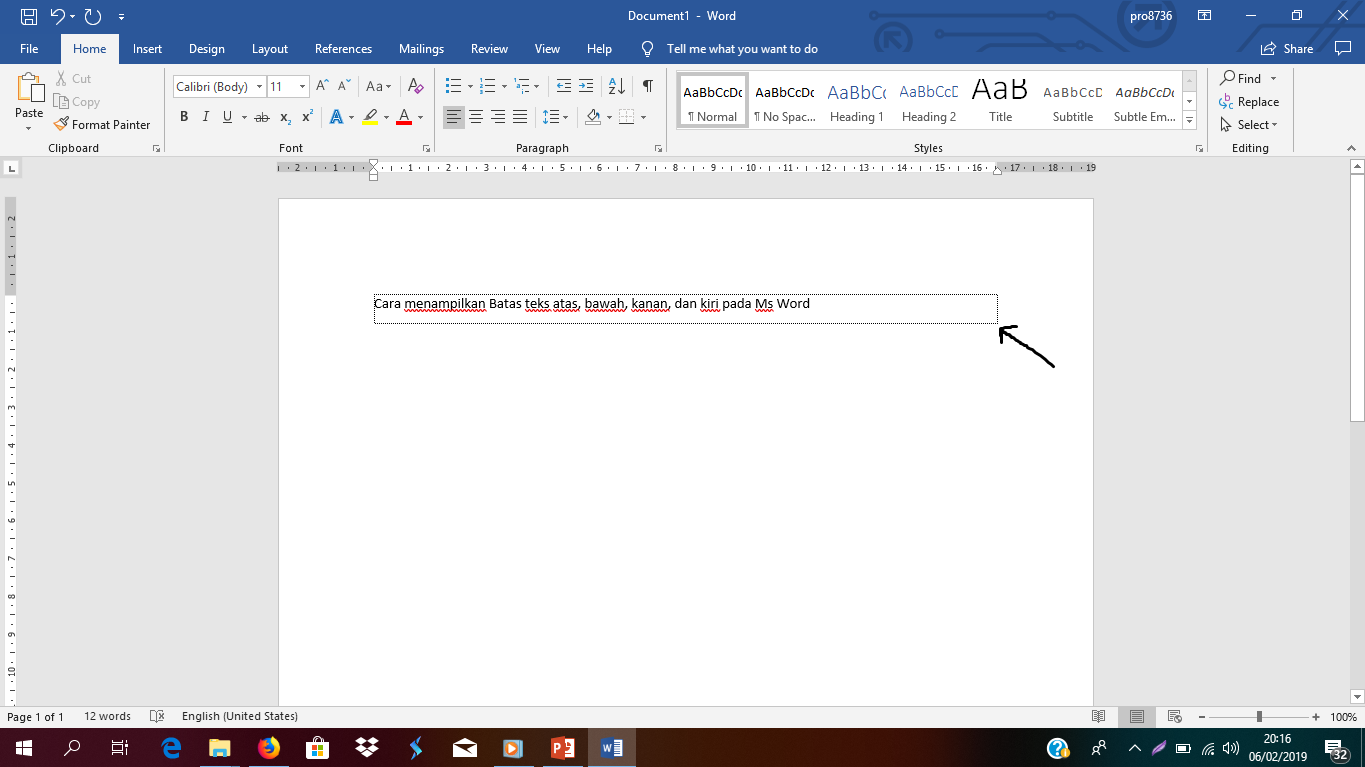Expand the Styles gallery More arrow
Screen dimensions: 1365x767
[1189, 121]
